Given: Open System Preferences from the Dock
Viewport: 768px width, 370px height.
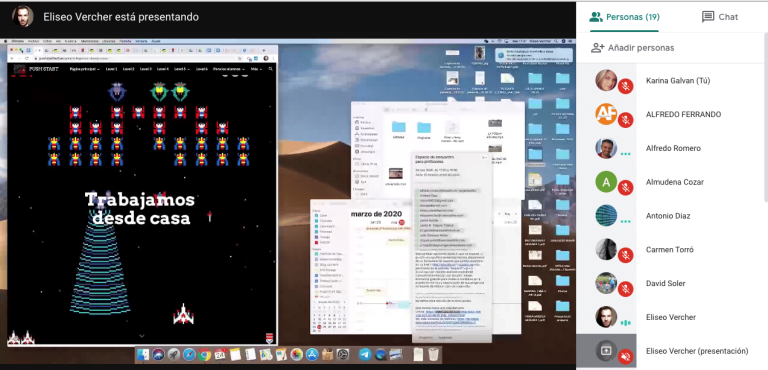Looking at the screenshot, I should point(342,354).
